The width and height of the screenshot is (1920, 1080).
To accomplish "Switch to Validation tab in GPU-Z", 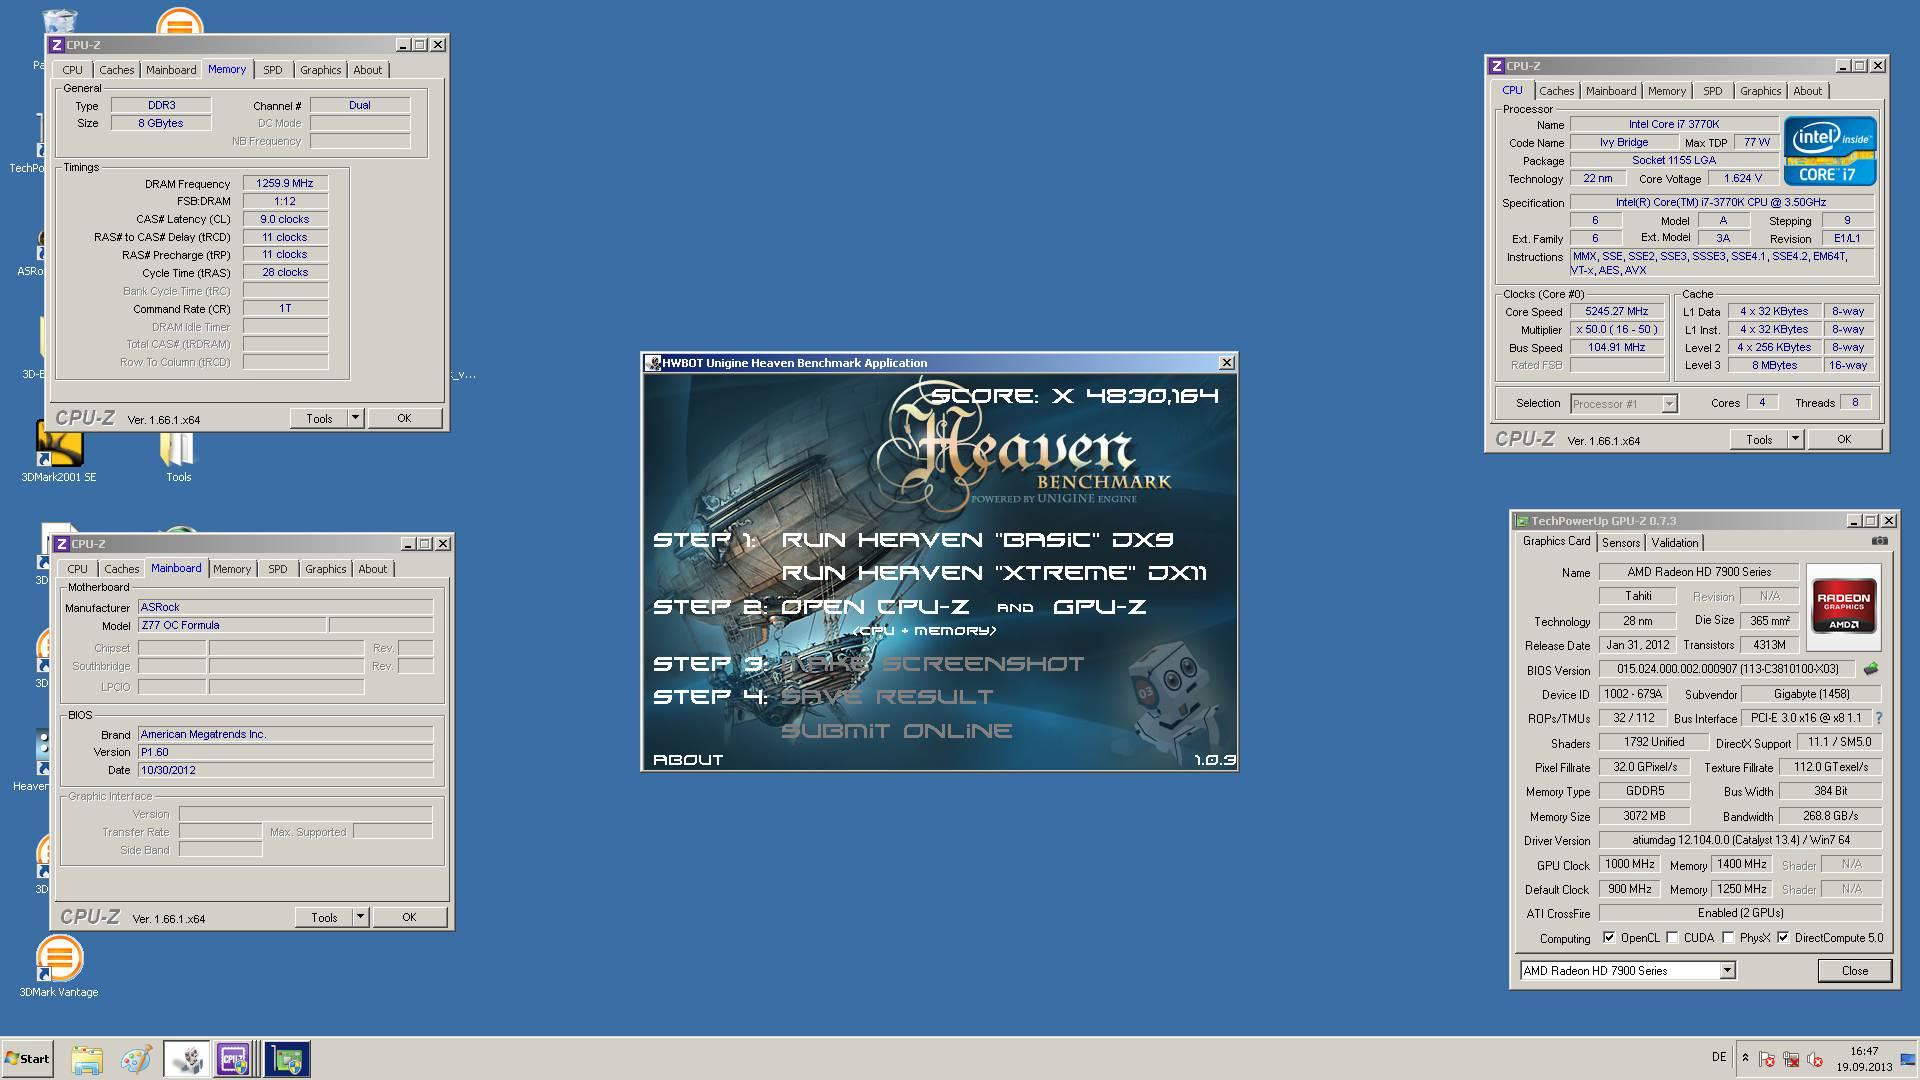I will 1675,543.
